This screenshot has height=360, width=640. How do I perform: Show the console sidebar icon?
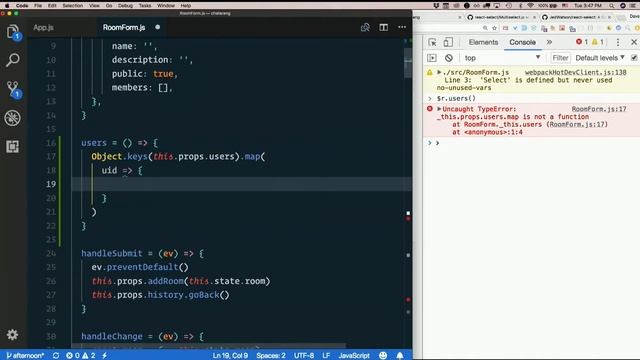coord(432,58)
